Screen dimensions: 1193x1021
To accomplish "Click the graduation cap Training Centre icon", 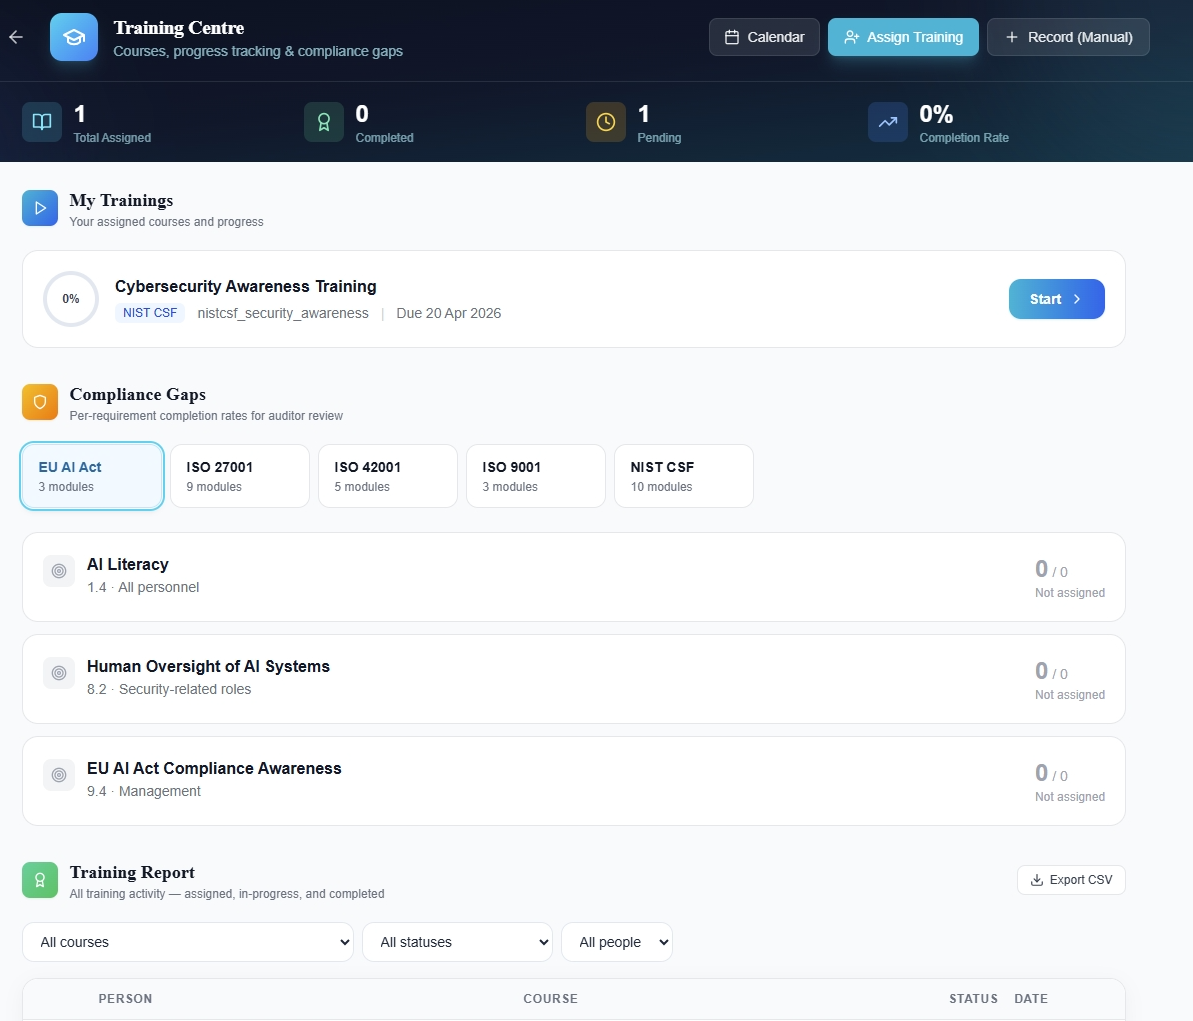I will coord(73,37).
